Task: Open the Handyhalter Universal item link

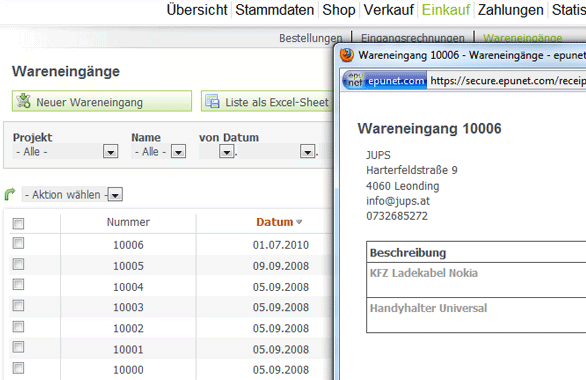Action: tap(428, 308)
